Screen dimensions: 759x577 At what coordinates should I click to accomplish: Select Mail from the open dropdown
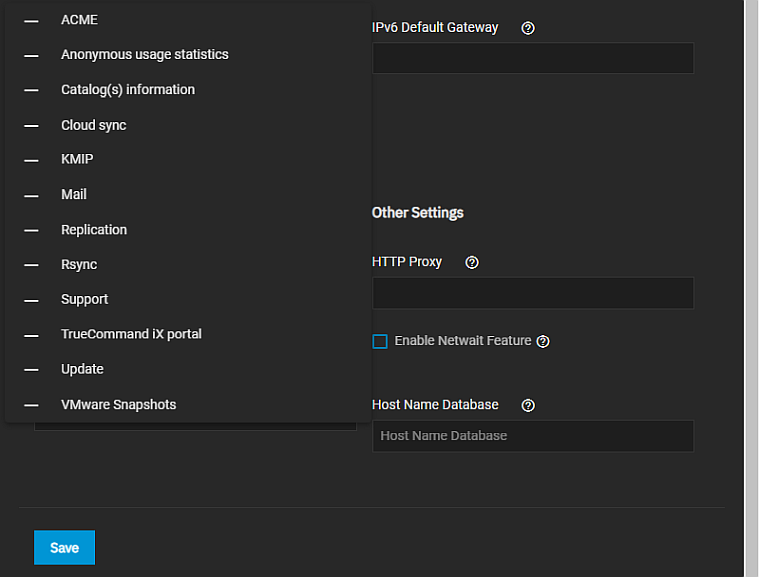74,195
